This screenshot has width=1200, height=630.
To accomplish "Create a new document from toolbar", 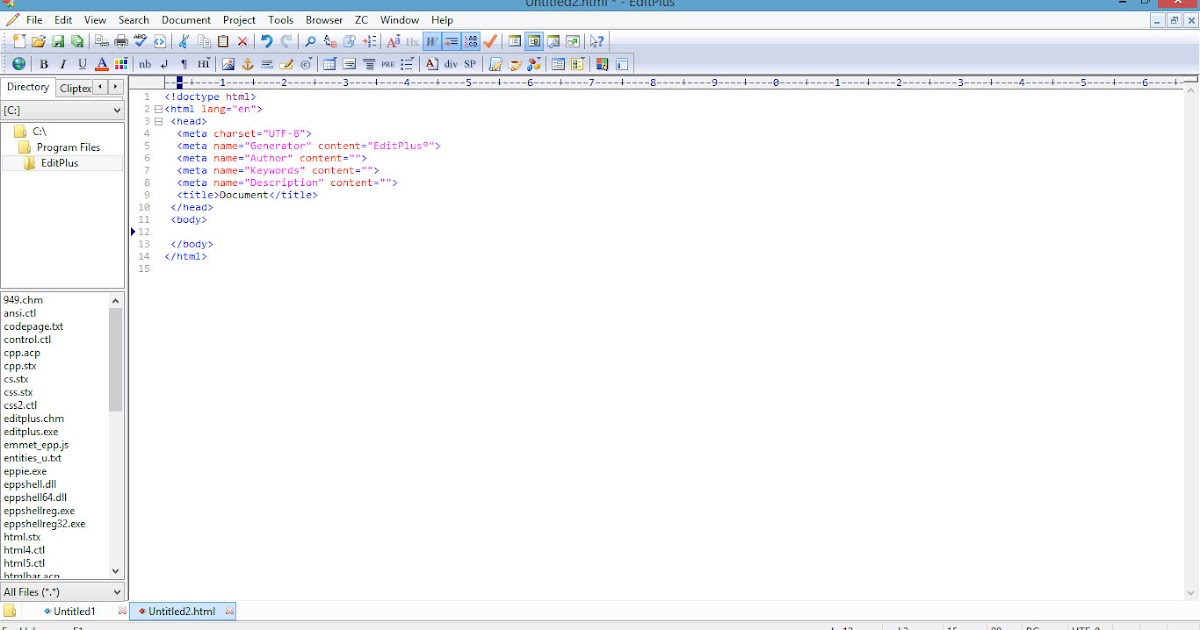I will 19,41.
